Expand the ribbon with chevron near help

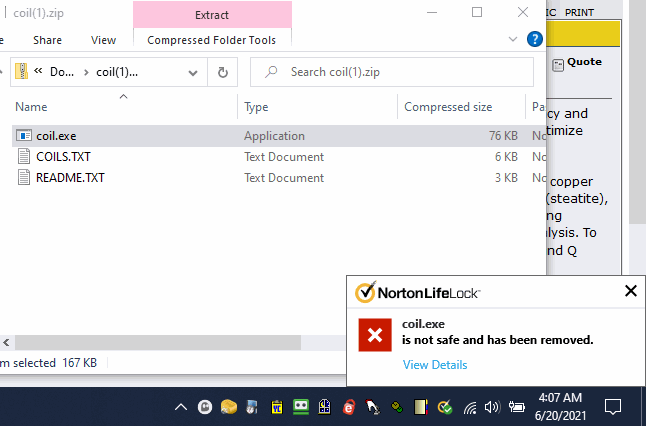[x=513, y=39]
